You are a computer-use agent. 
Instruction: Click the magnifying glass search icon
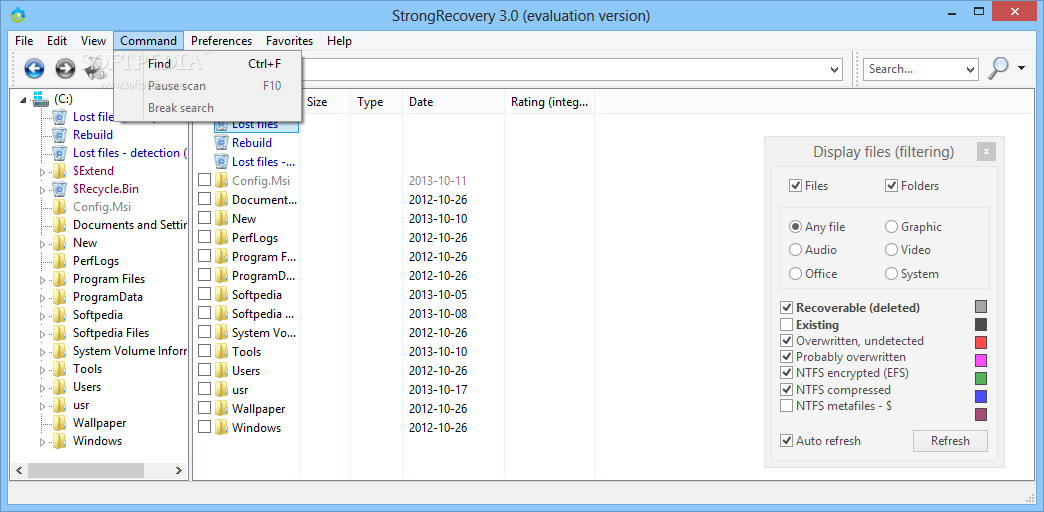pos(998,68)
